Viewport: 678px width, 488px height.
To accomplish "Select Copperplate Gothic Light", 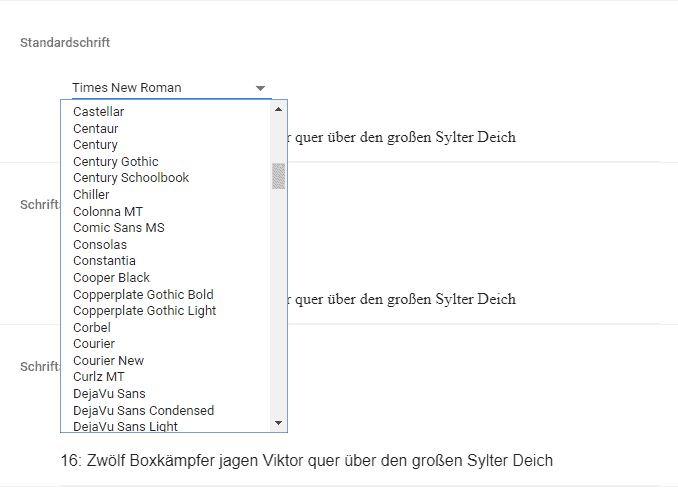I will 166,311.
